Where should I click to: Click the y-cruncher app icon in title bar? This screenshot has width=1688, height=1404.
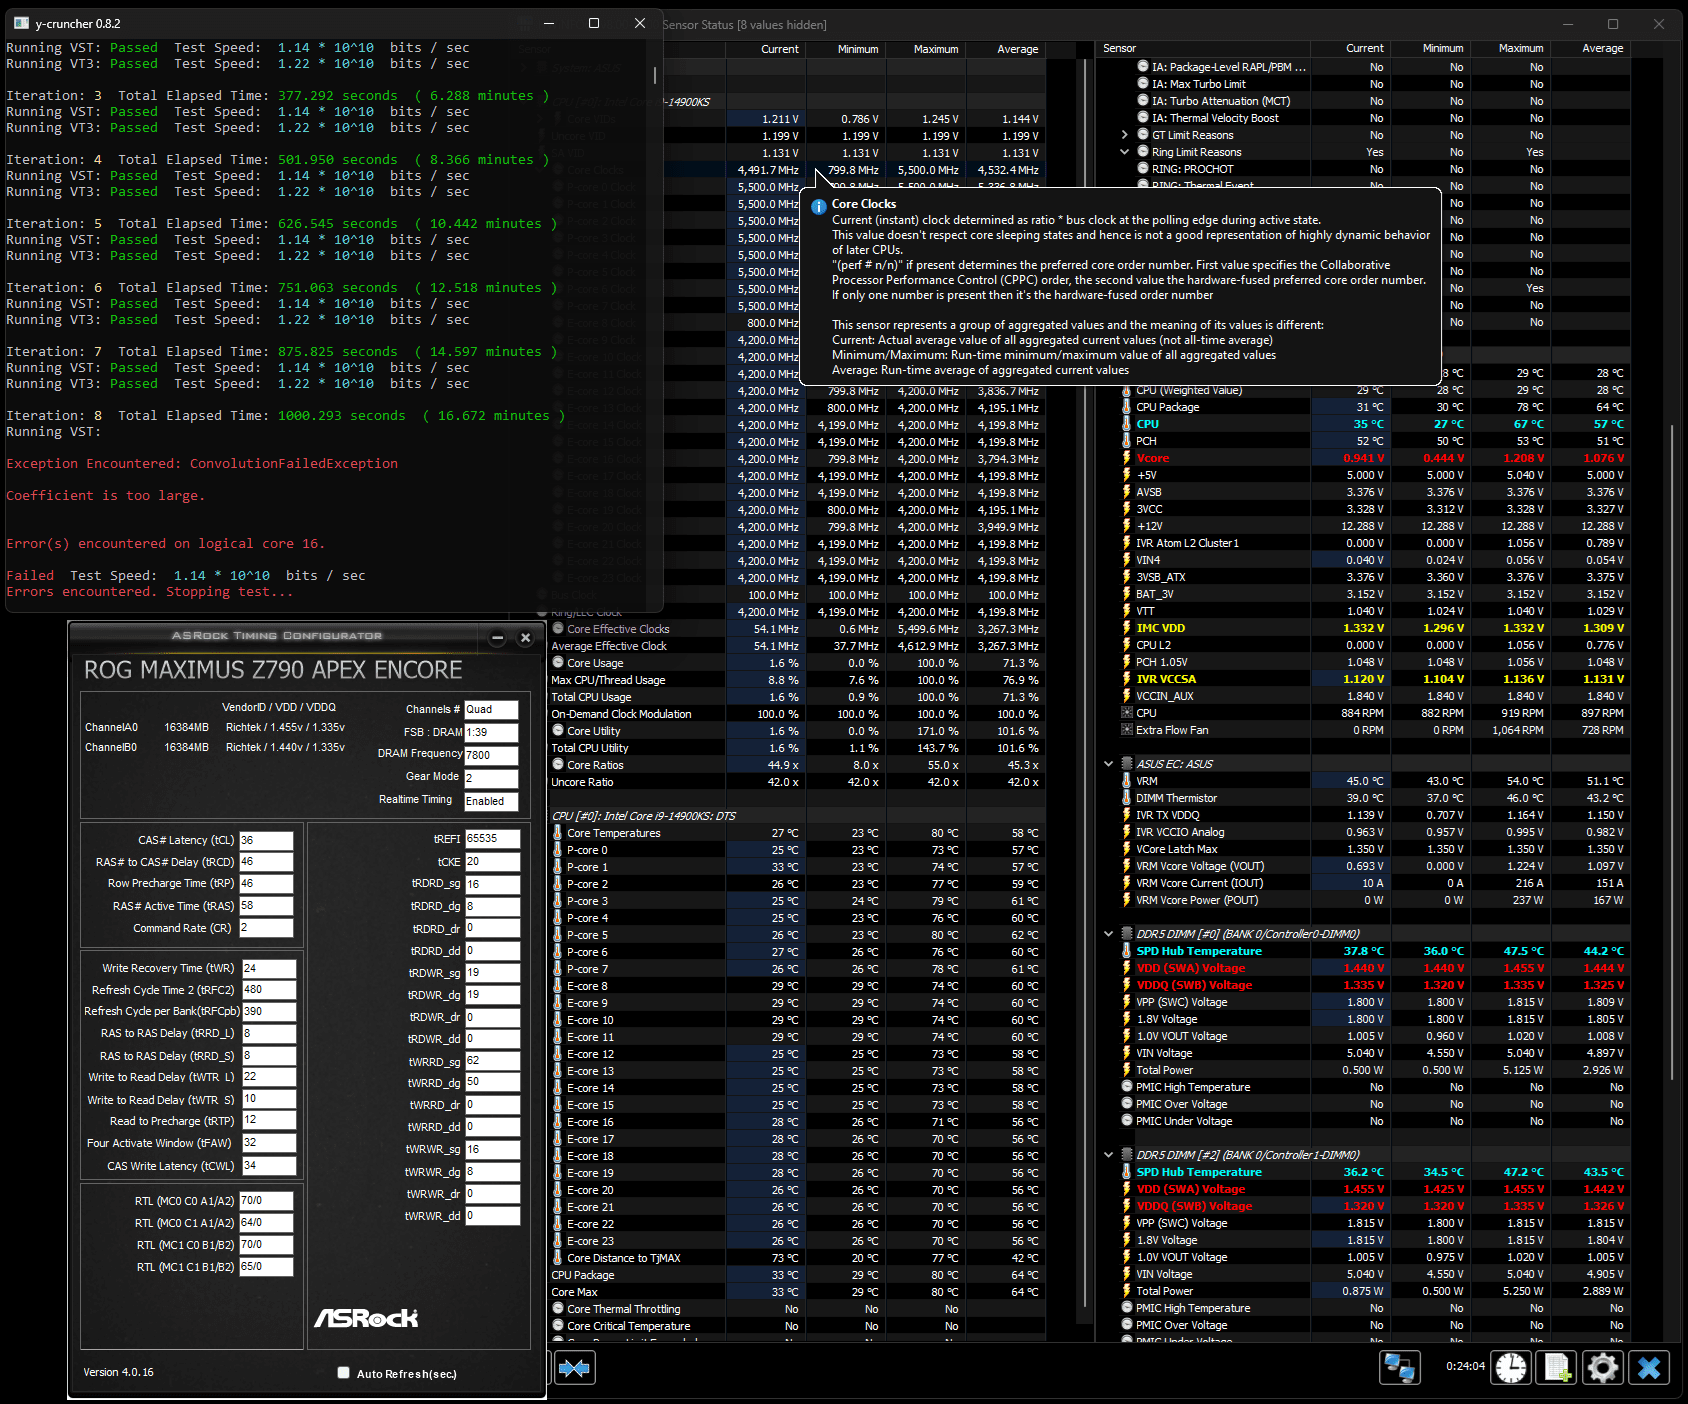pyautogui.click(x=23, y=23)
